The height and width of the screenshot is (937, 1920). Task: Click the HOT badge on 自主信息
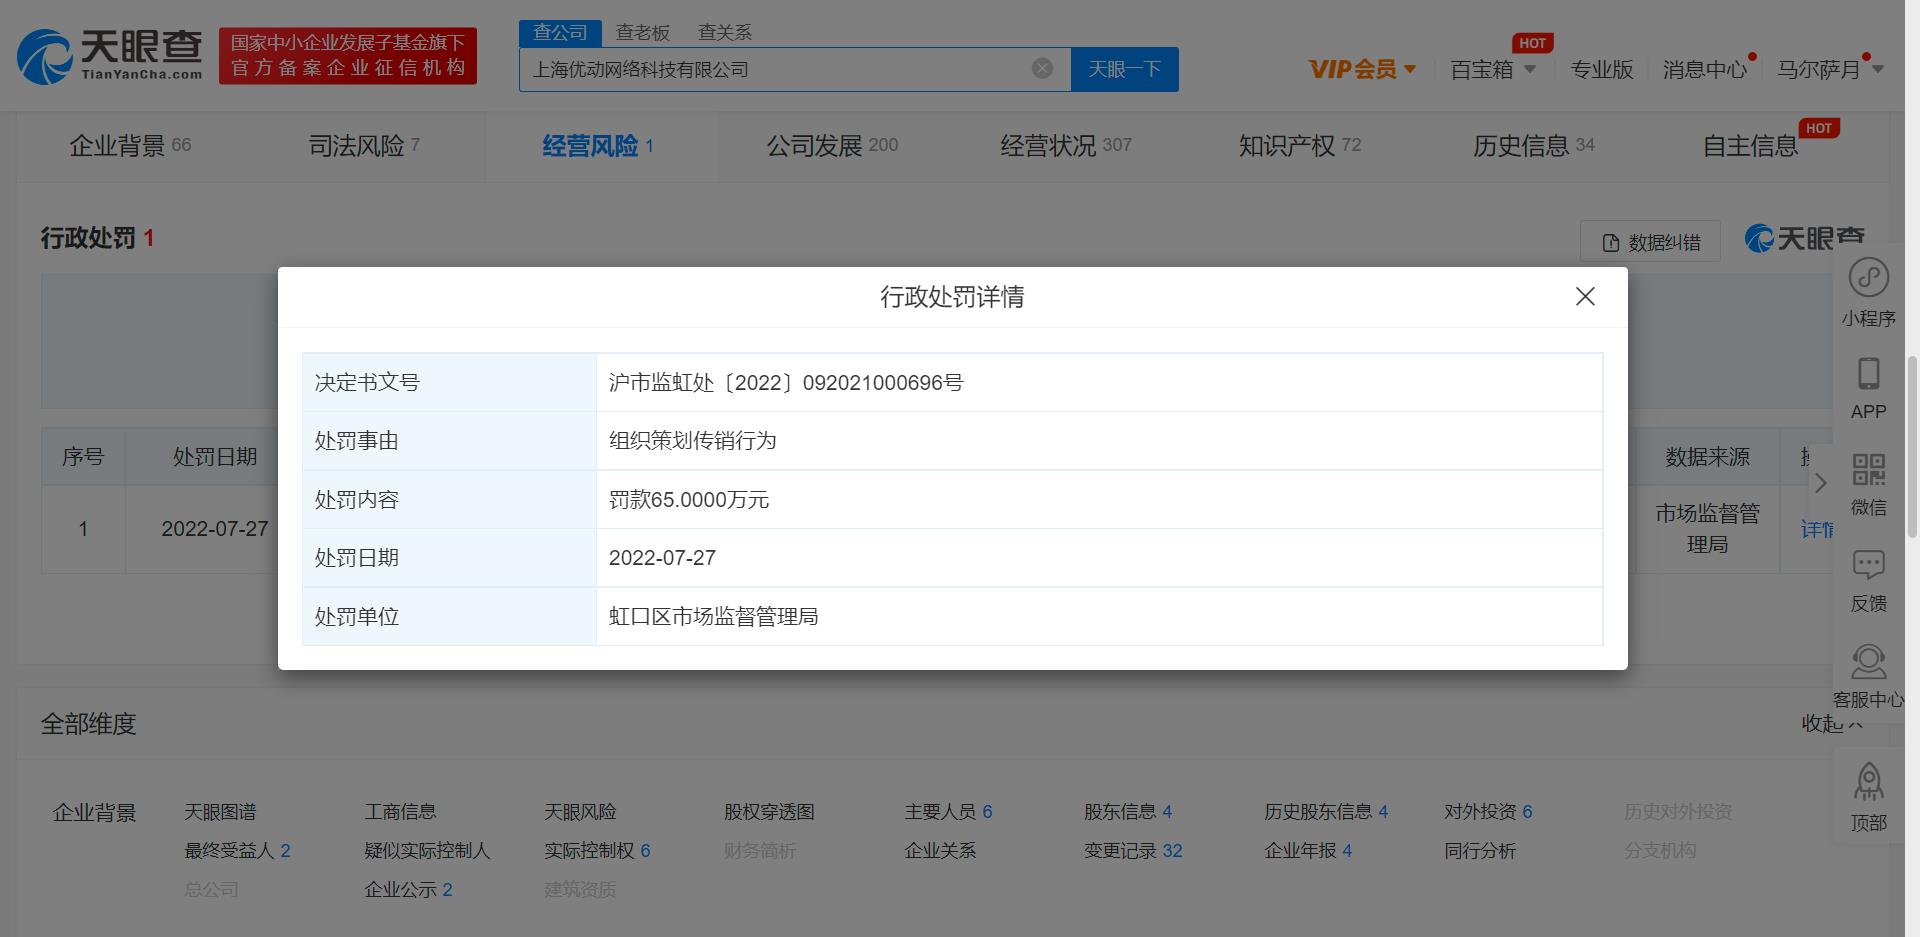[1819, 128]
